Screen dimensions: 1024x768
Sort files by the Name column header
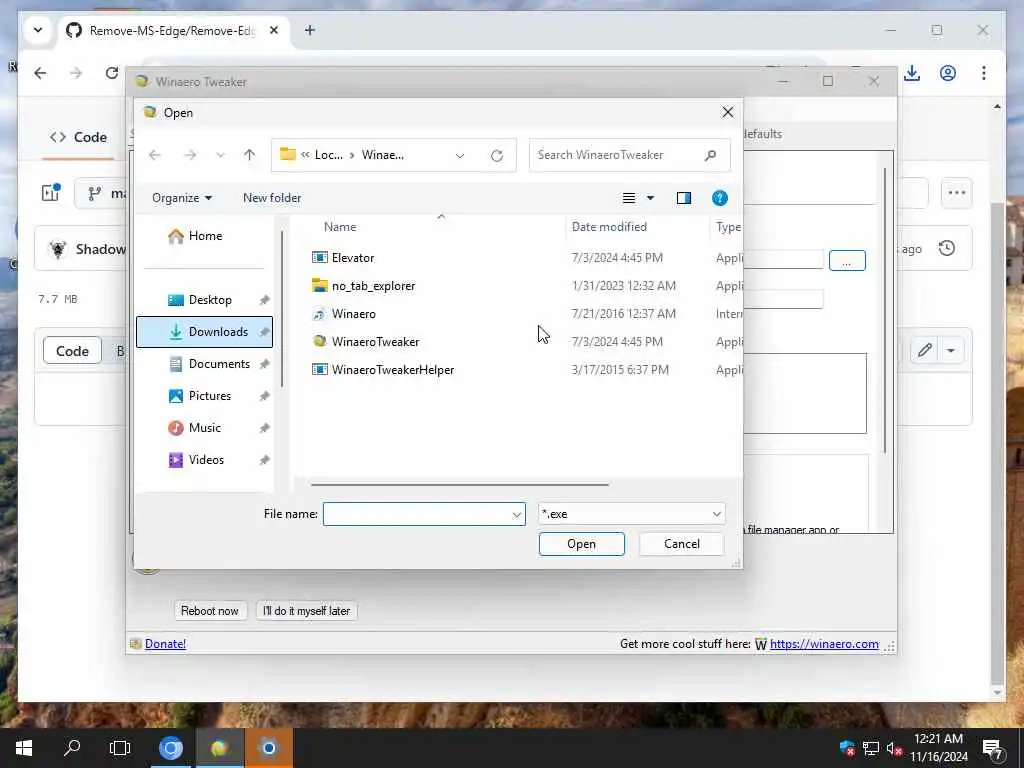pos(340,227)
